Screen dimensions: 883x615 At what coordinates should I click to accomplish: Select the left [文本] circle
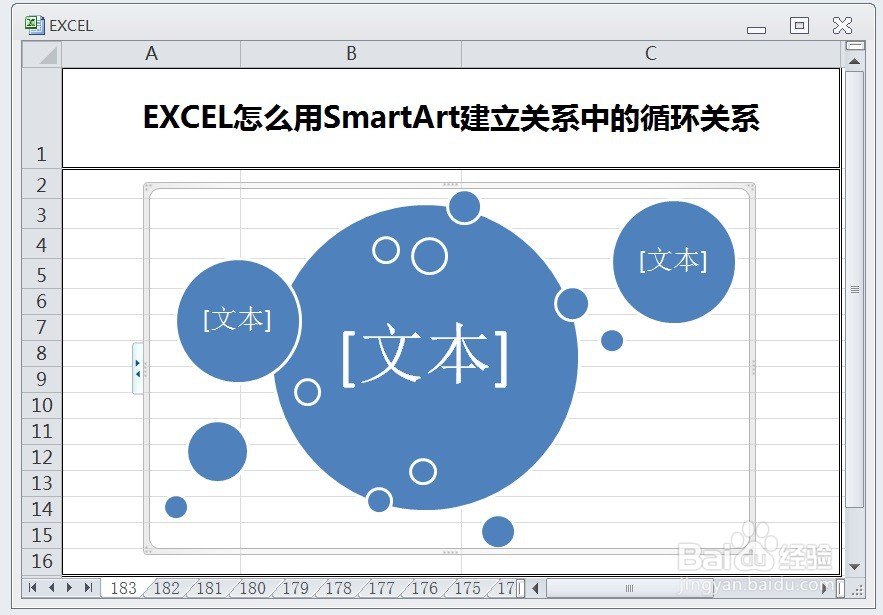238,320
